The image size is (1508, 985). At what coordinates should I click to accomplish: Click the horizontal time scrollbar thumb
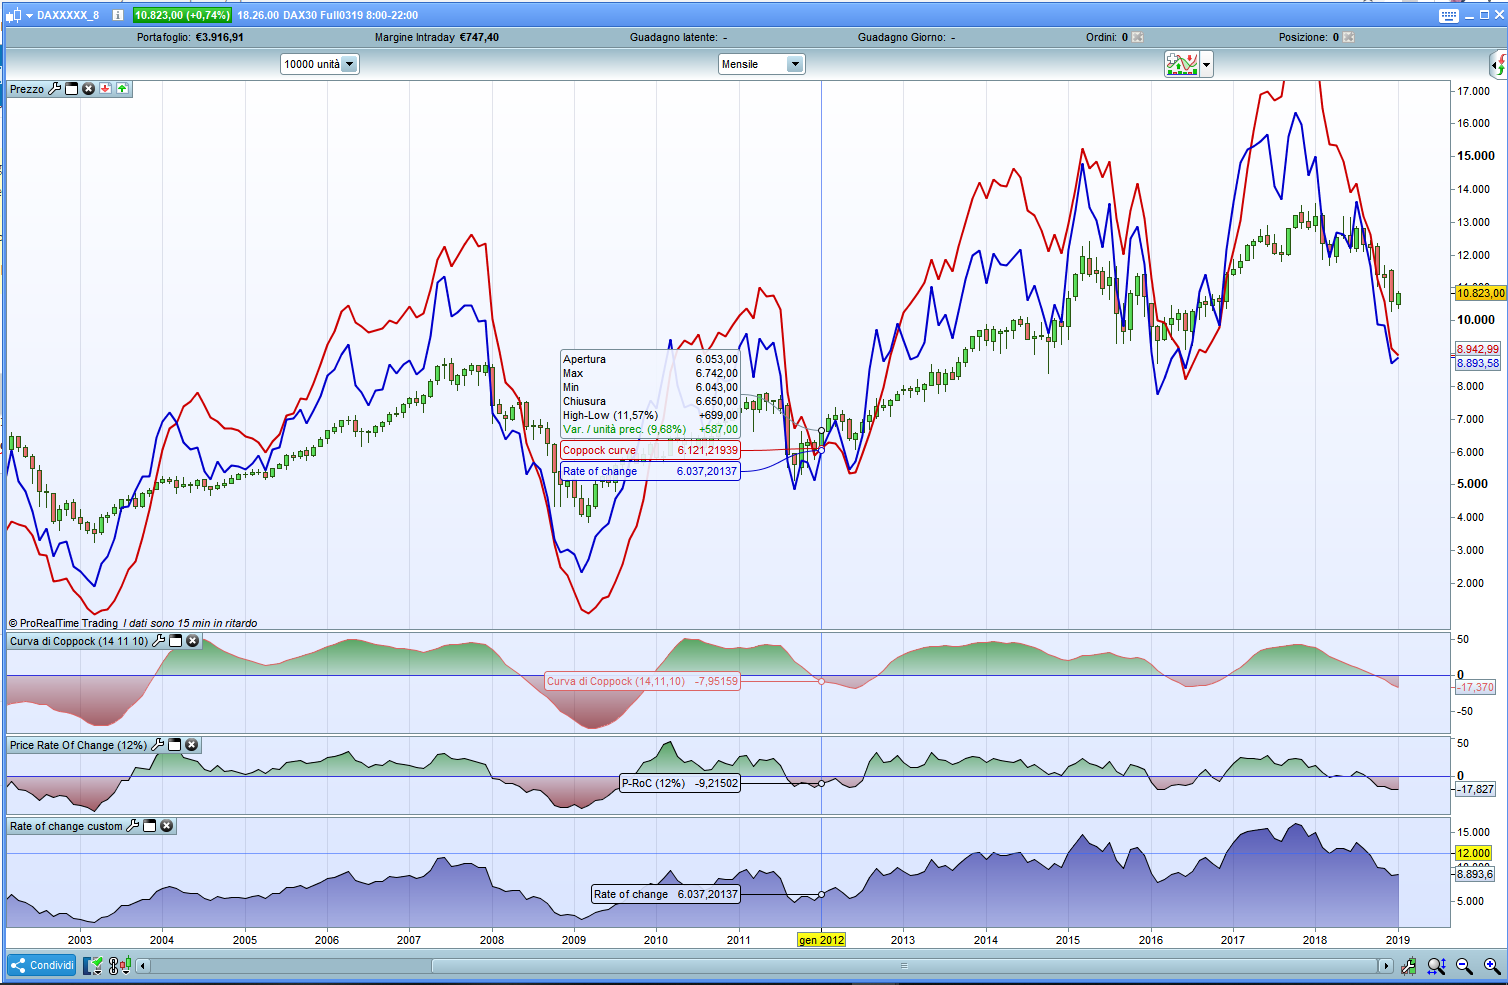[x=905, y=966]
